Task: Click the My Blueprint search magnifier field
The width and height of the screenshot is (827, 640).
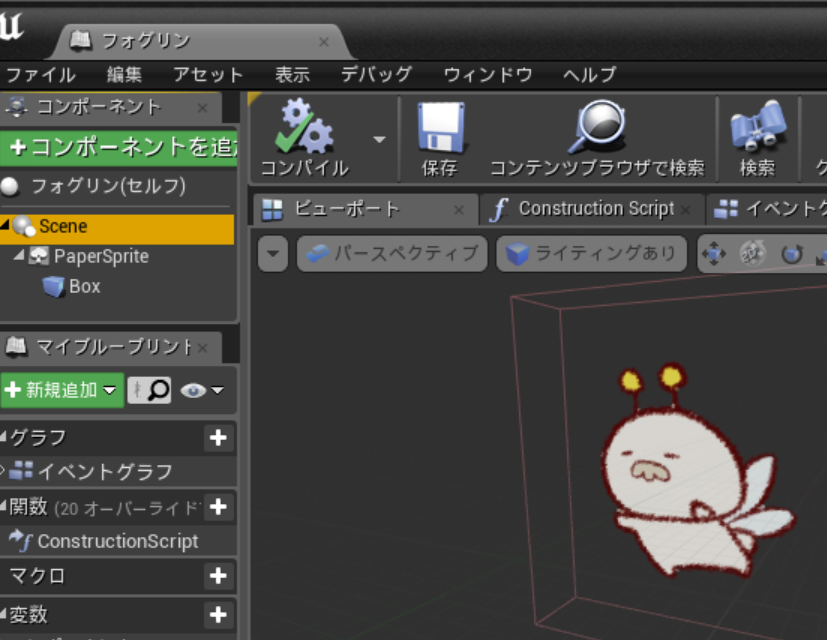Action: (150, 390)
